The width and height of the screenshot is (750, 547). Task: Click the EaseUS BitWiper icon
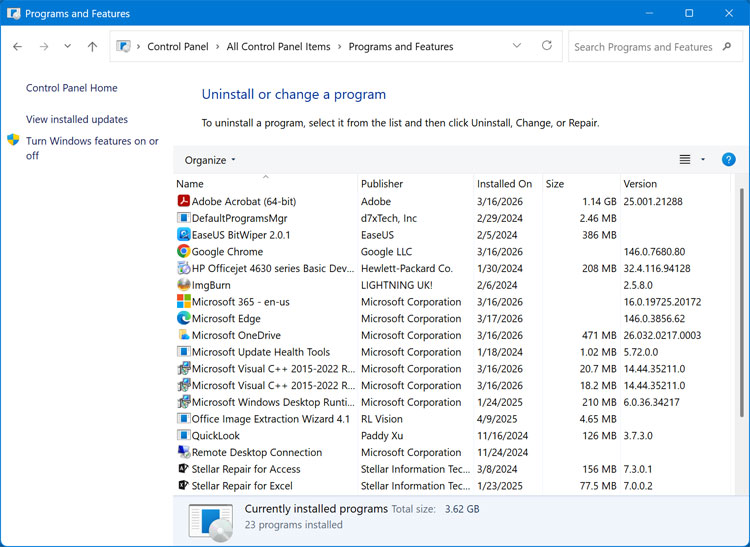coord(184,235)
